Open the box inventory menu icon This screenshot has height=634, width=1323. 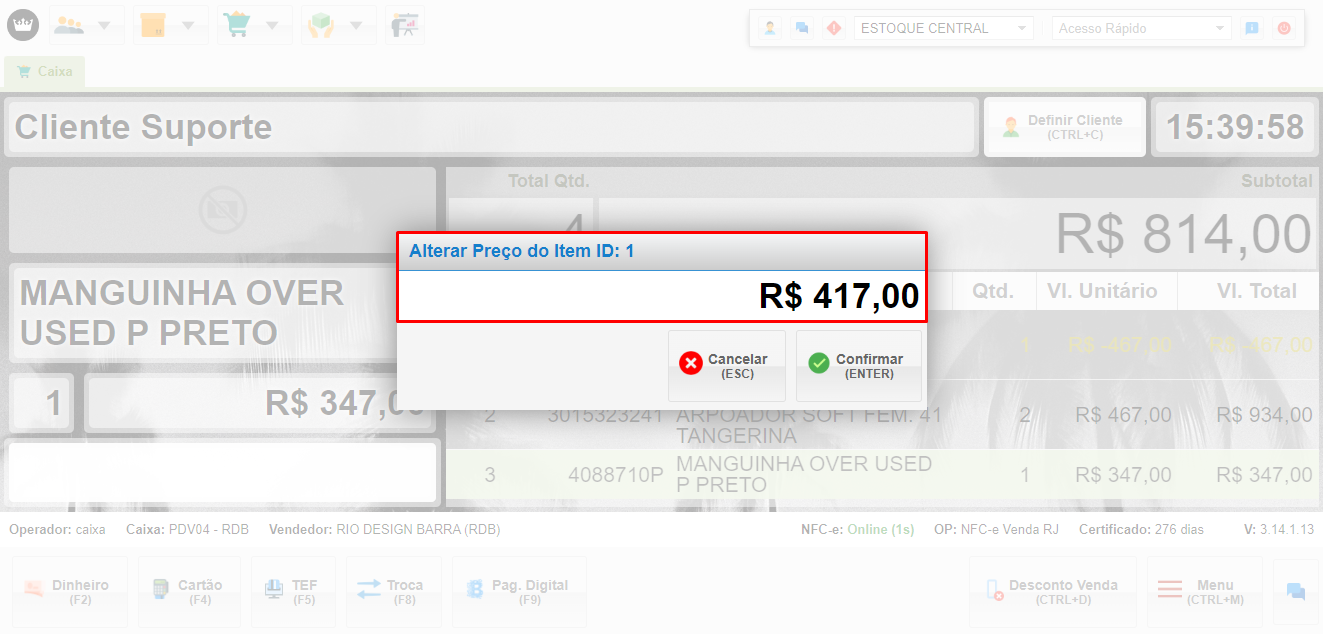153,25
